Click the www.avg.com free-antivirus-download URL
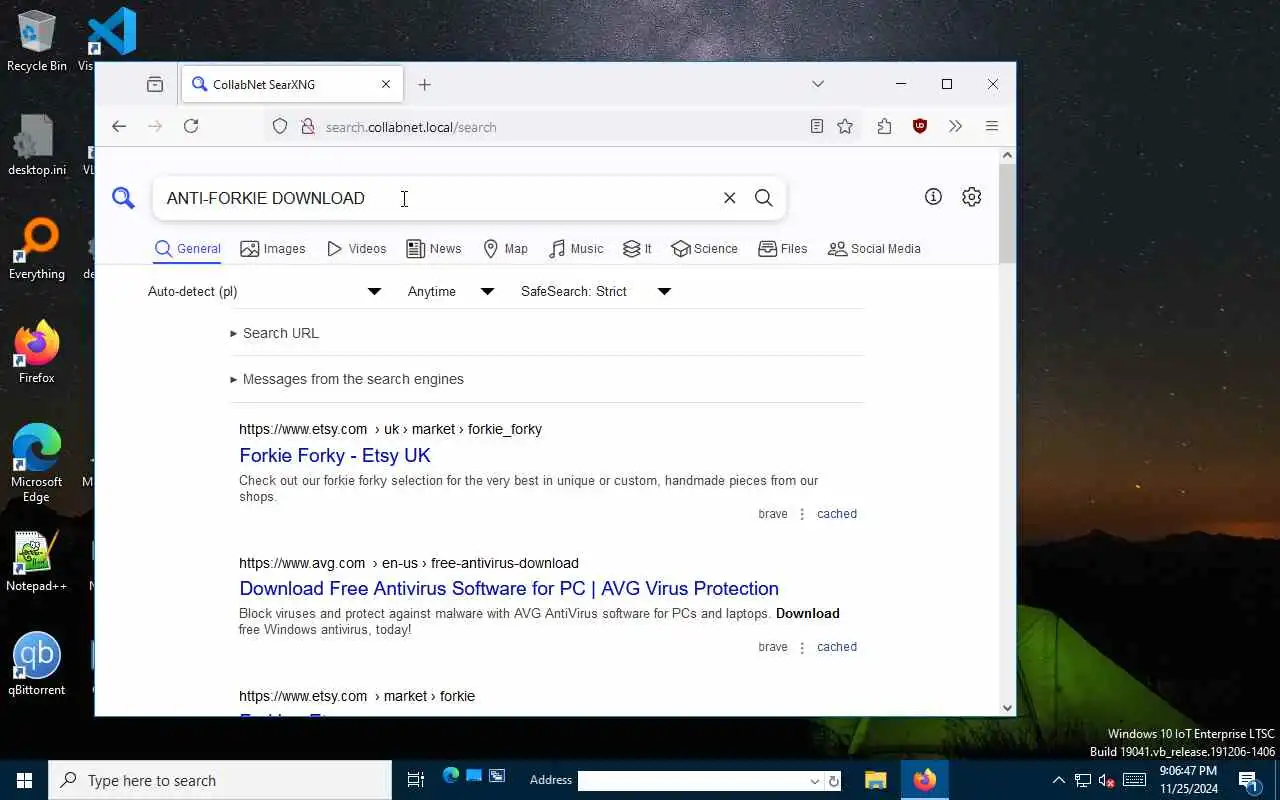 [x=409, y=563]
